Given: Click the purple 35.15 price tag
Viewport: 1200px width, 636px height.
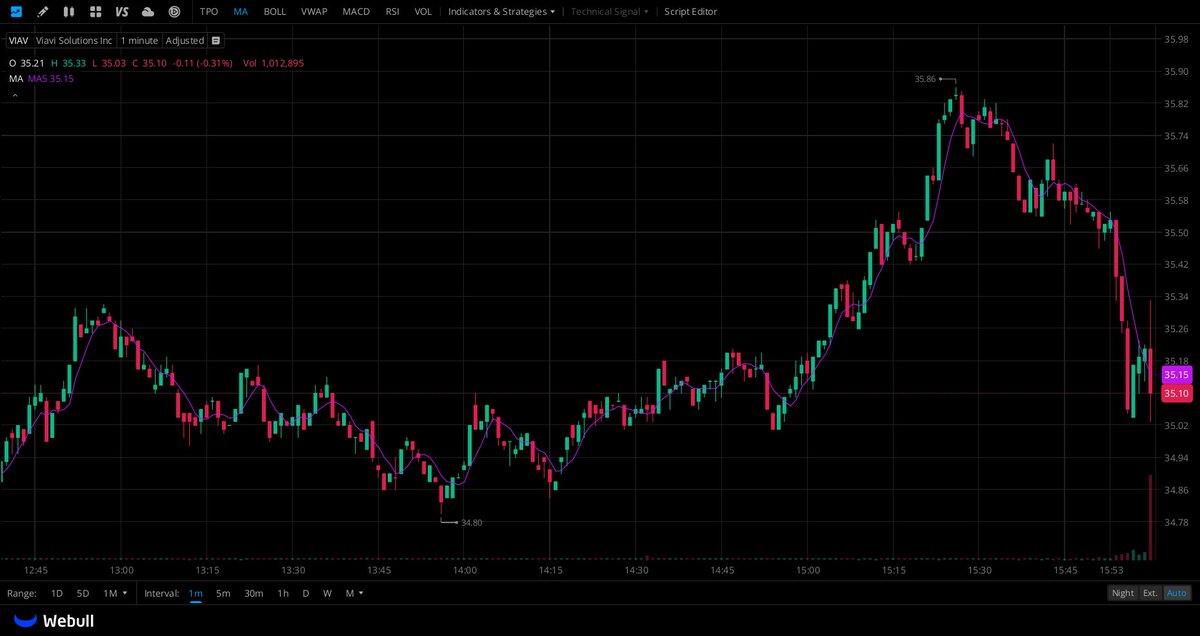Looking at the screenshot, I should 1176,374.
